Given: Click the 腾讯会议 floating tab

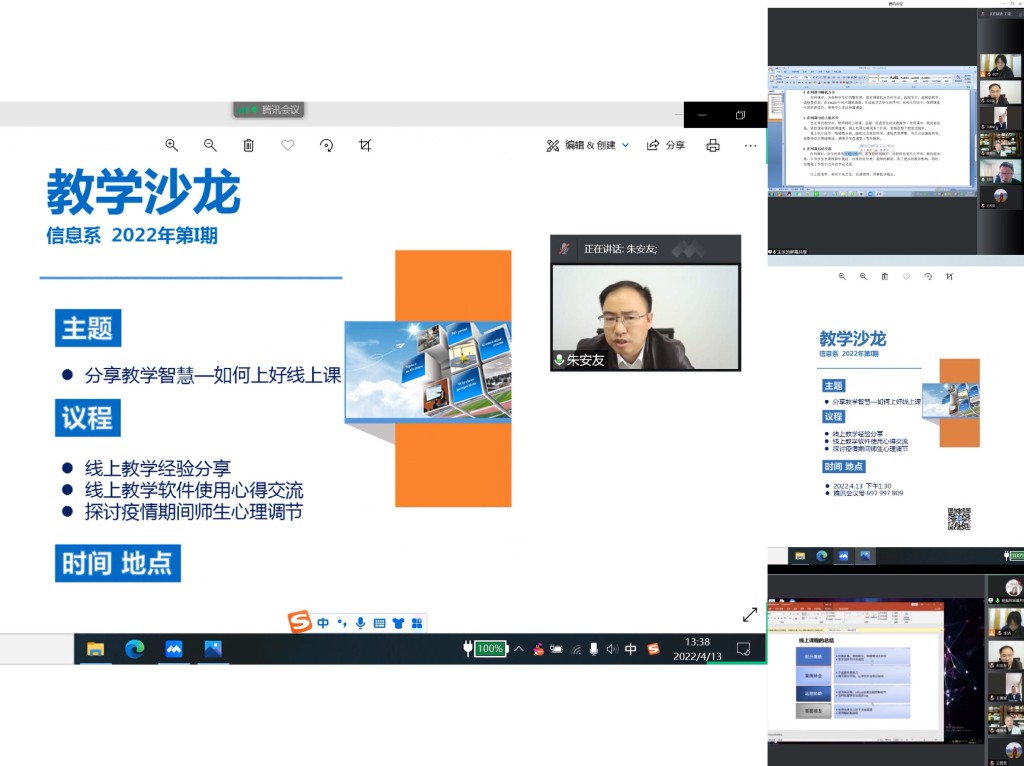Looking at the screenshot, I should [x=269, y=110].
